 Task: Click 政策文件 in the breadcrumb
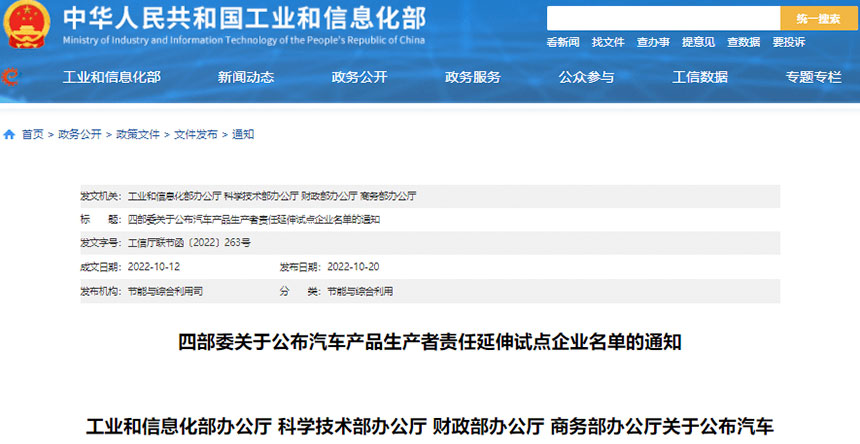[138, 134]
